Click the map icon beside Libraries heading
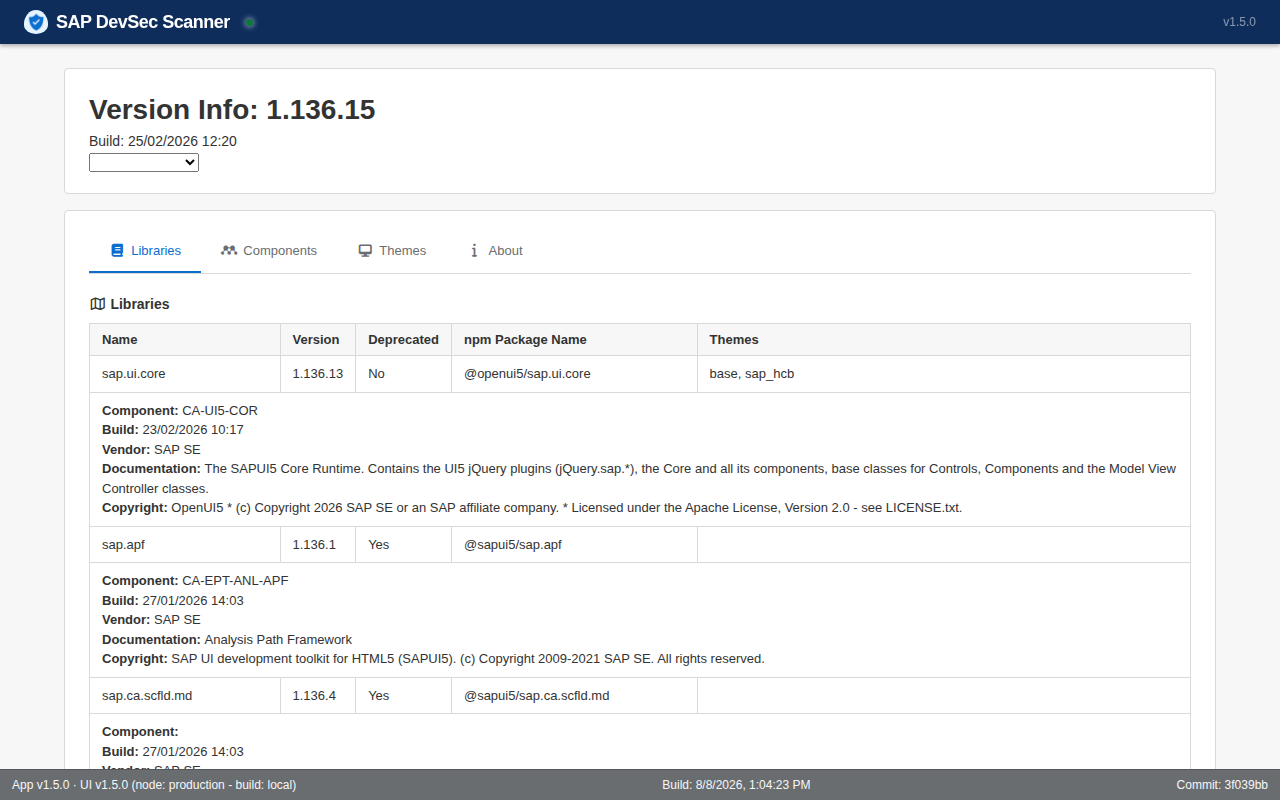1280x800 pixels. [x=97, y=304]
